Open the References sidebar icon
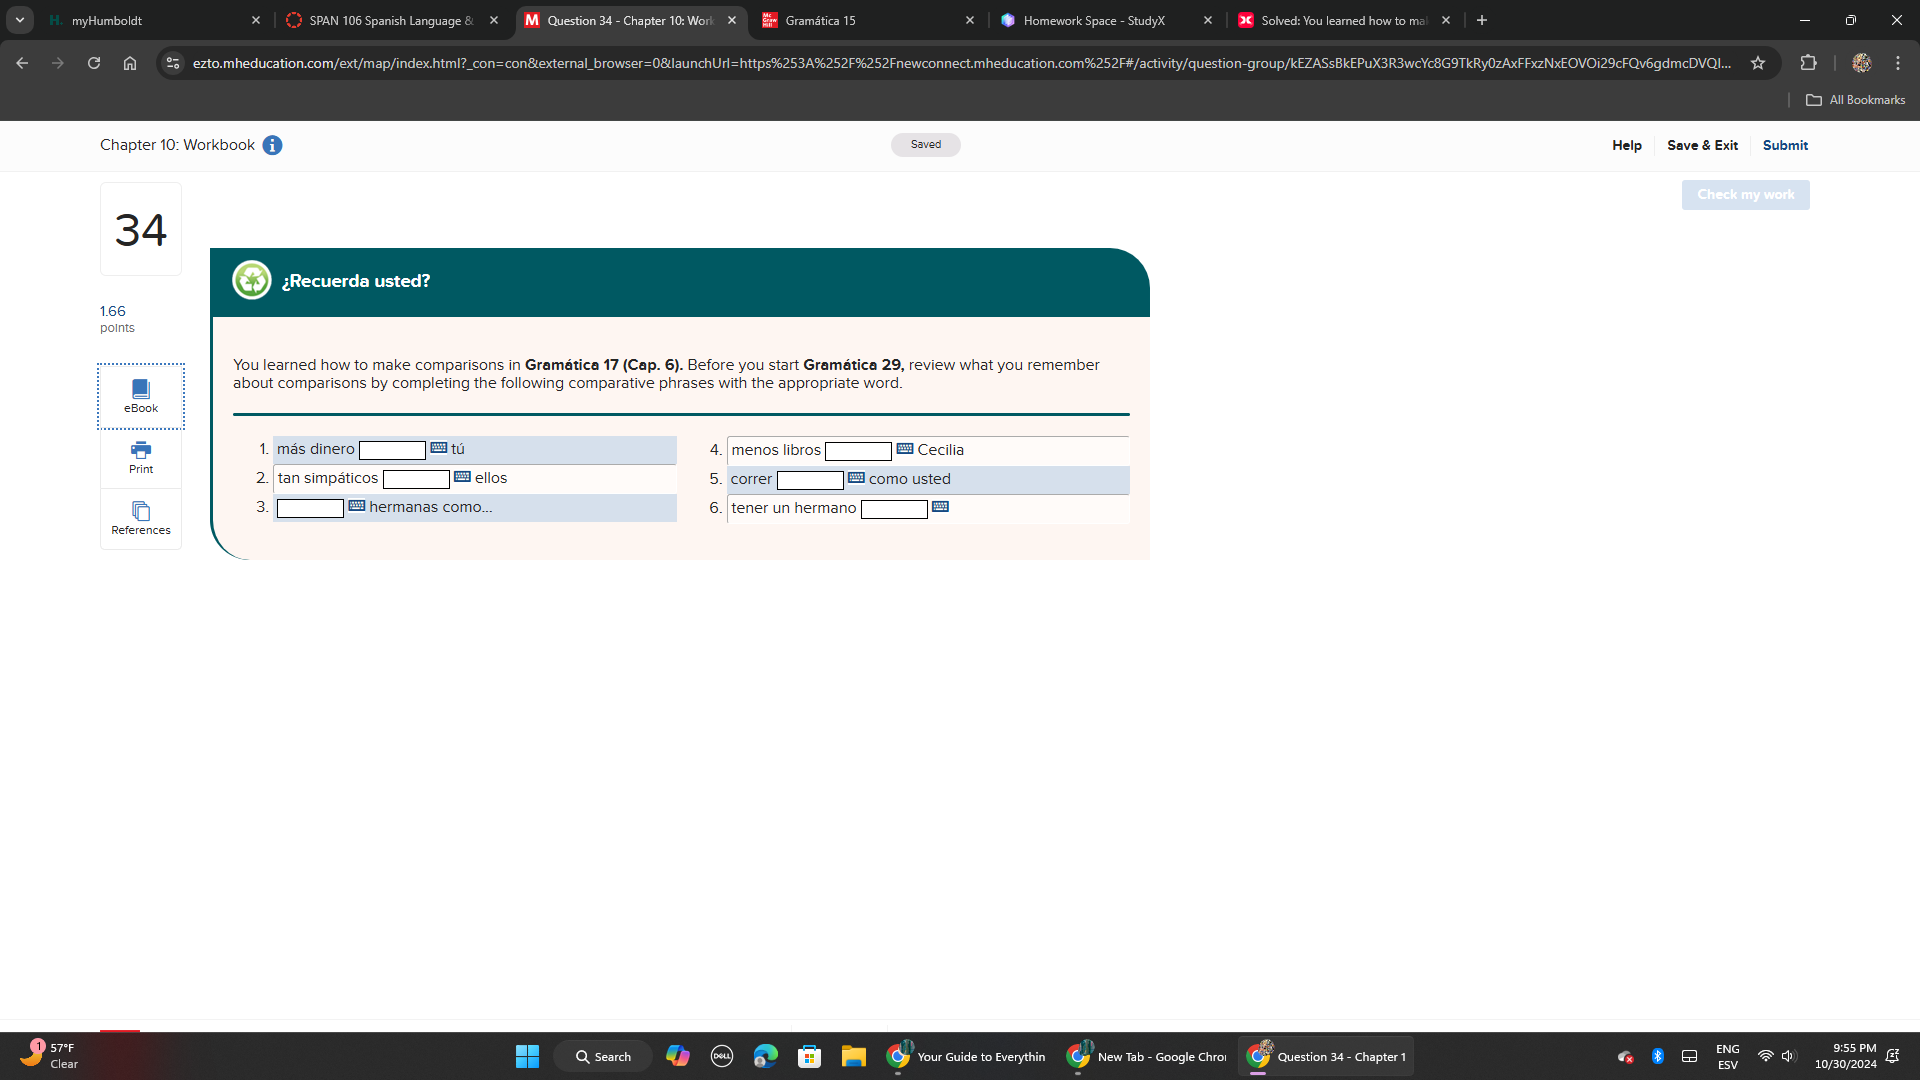Image resolution: width=1920 pixels, height=1080 pixels. click(141, 518)
